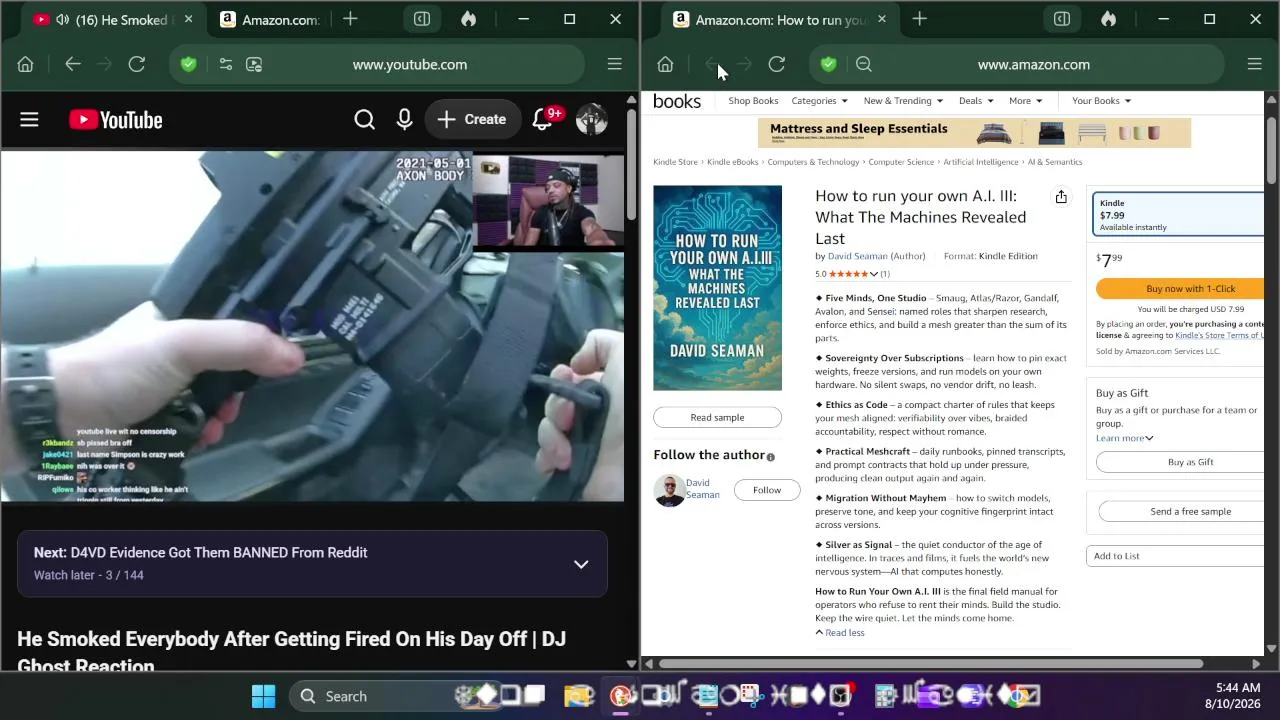Click fire icon in Amazon window title bar
The image size is (1280, 720).
click(1108, 19)
